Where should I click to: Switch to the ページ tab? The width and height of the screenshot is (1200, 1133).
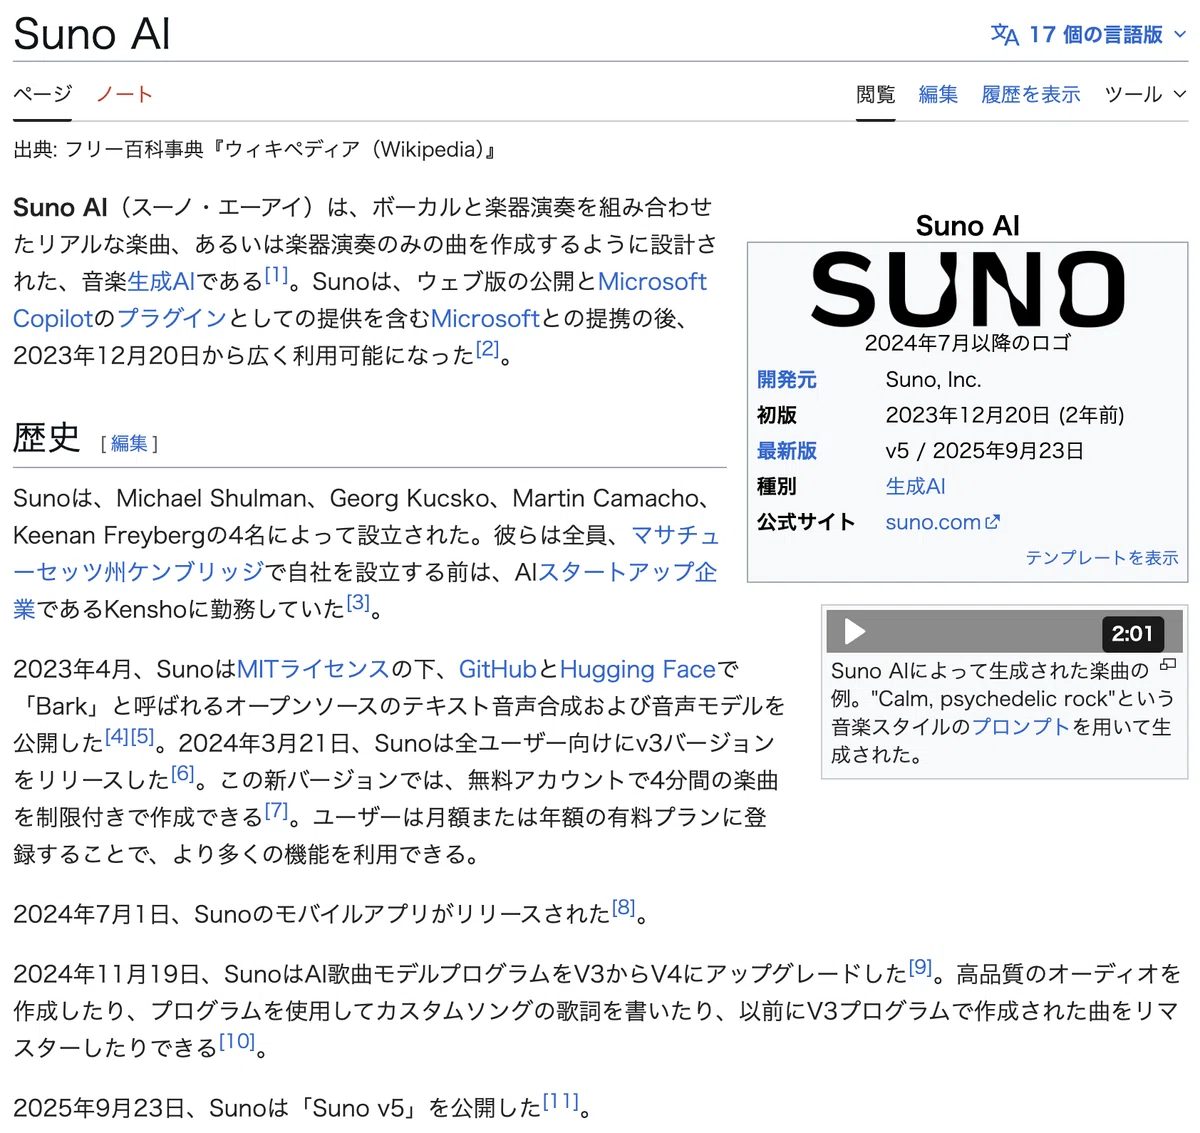tap(43, 94)
